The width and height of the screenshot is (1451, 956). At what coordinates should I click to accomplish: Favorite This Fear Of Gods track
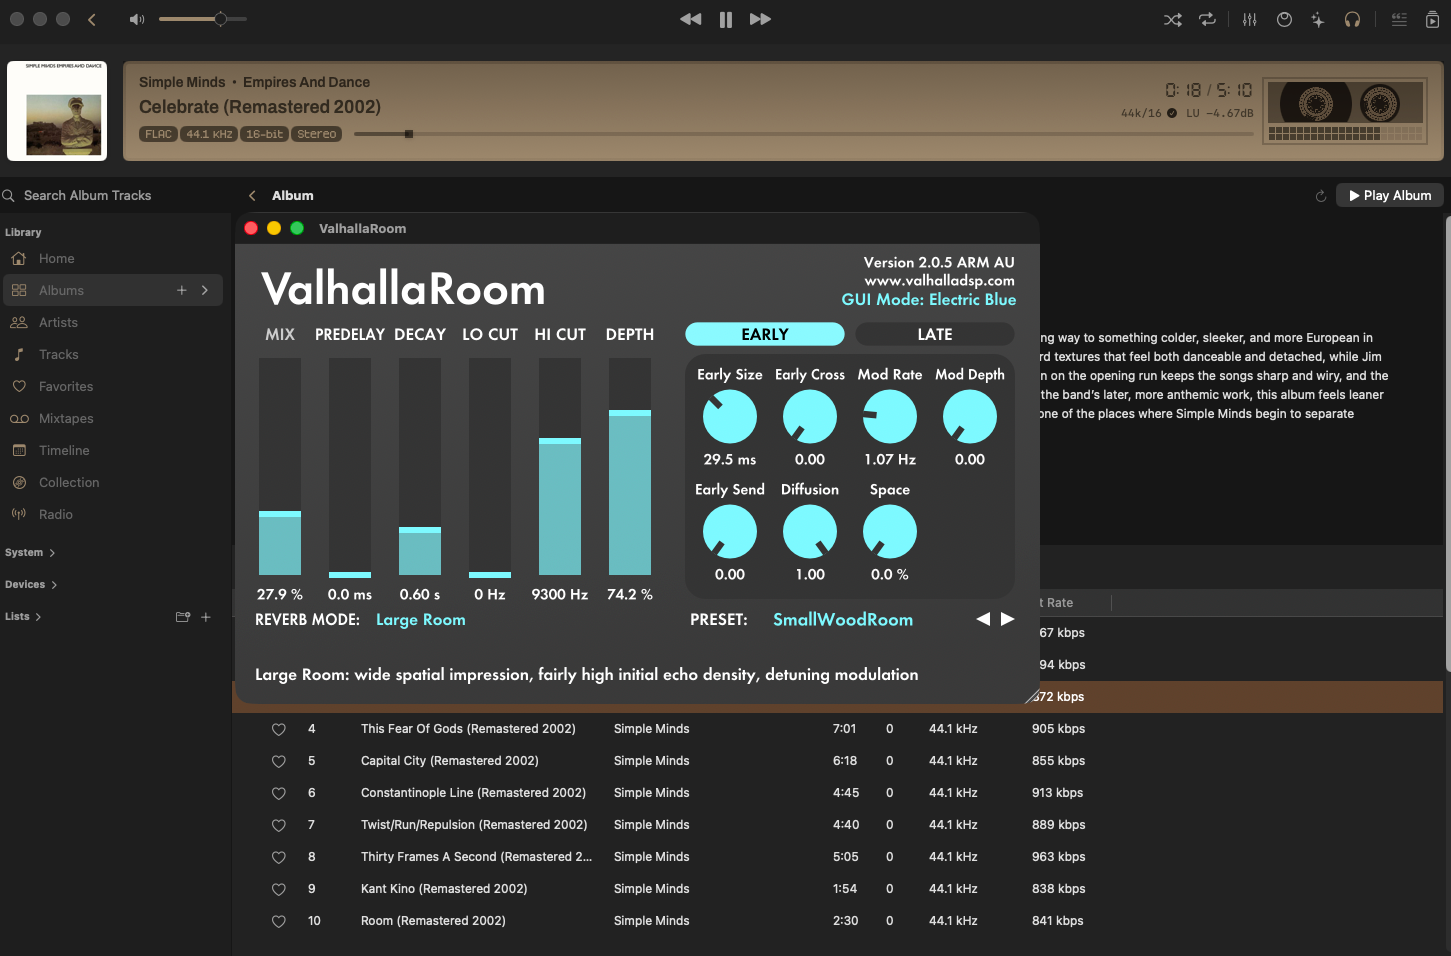click(x=279, y=730)
